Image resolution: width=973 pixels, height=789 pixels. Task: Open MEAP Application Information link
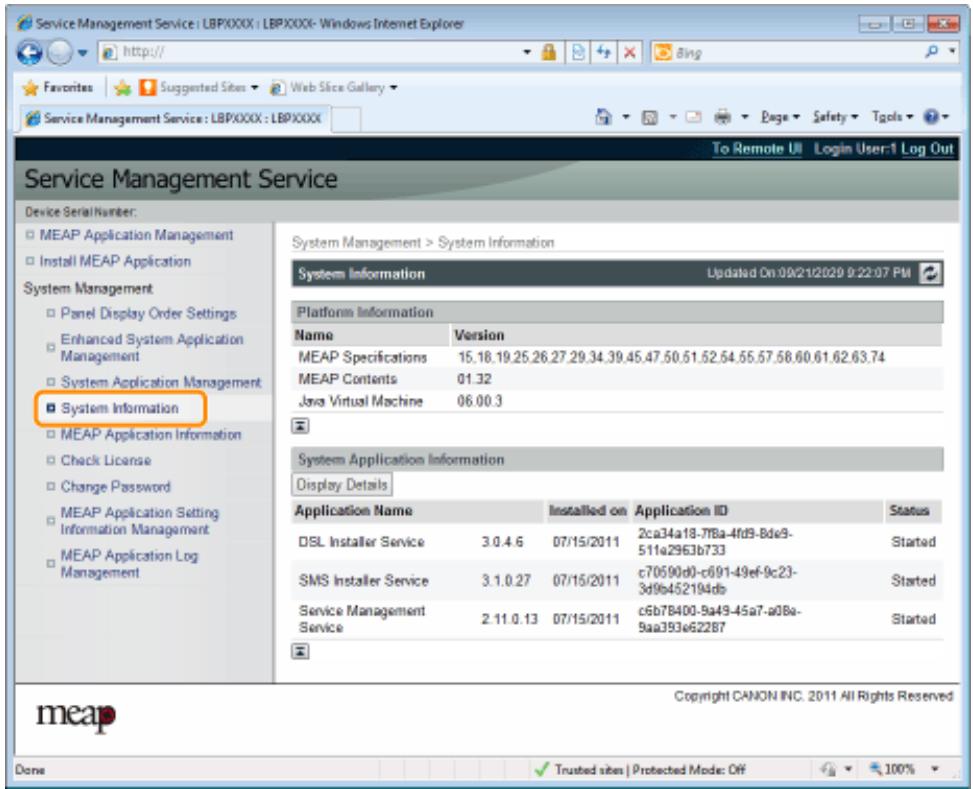pyautogui.click(x=151, y=435)
